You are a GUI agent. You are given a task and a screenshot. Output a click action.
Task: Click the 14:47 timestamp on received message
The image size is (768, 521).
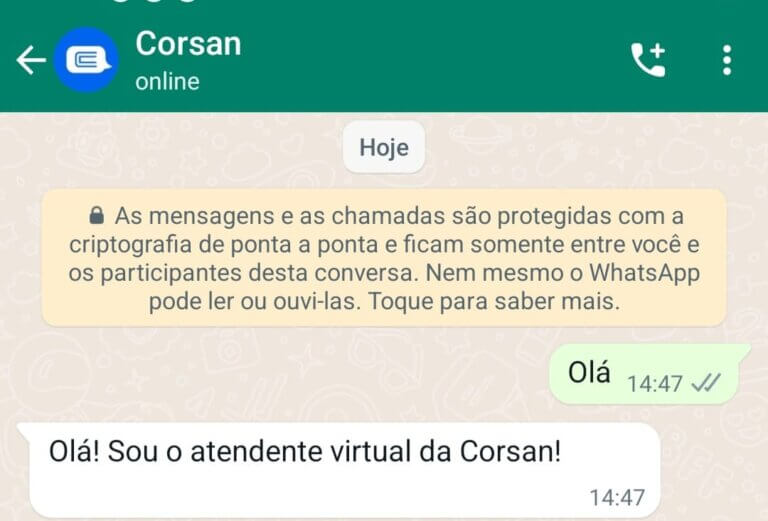[x=617, y=497]
